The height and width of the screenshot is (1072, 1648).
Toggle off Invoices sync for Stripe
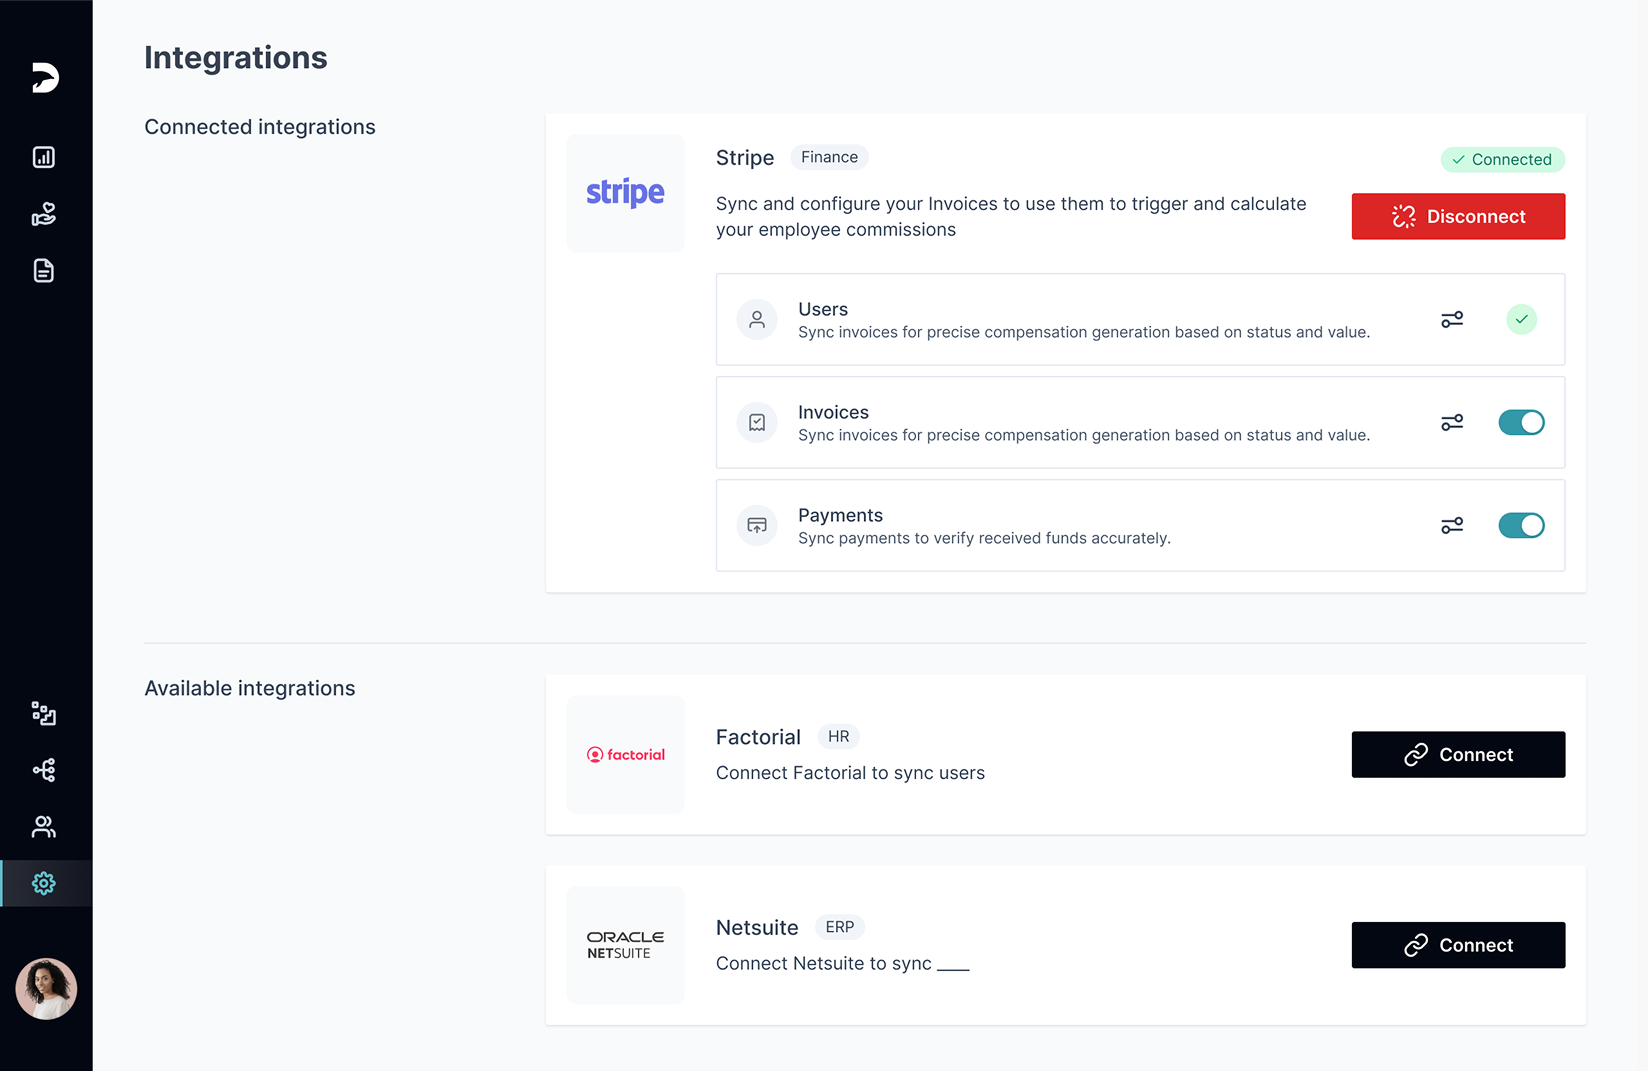click(x=1521, y=422)
